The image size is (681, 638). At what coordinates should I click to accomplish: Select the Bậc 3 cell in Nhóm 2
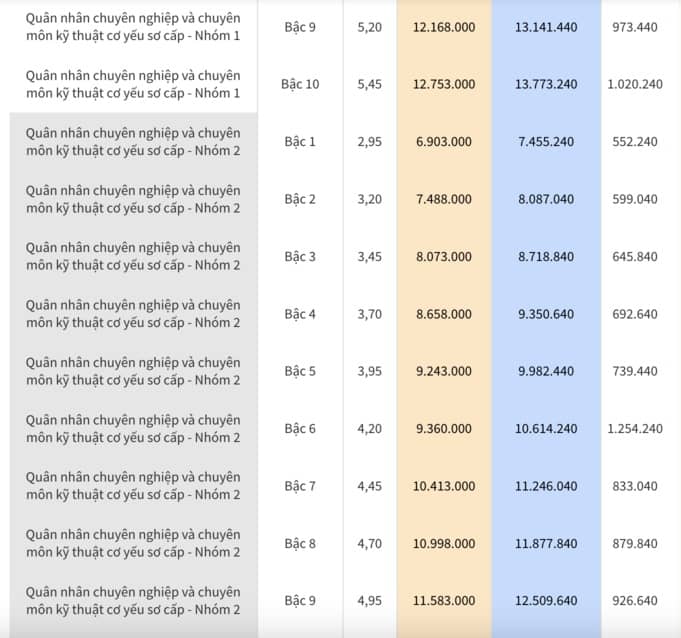[300, 257]
